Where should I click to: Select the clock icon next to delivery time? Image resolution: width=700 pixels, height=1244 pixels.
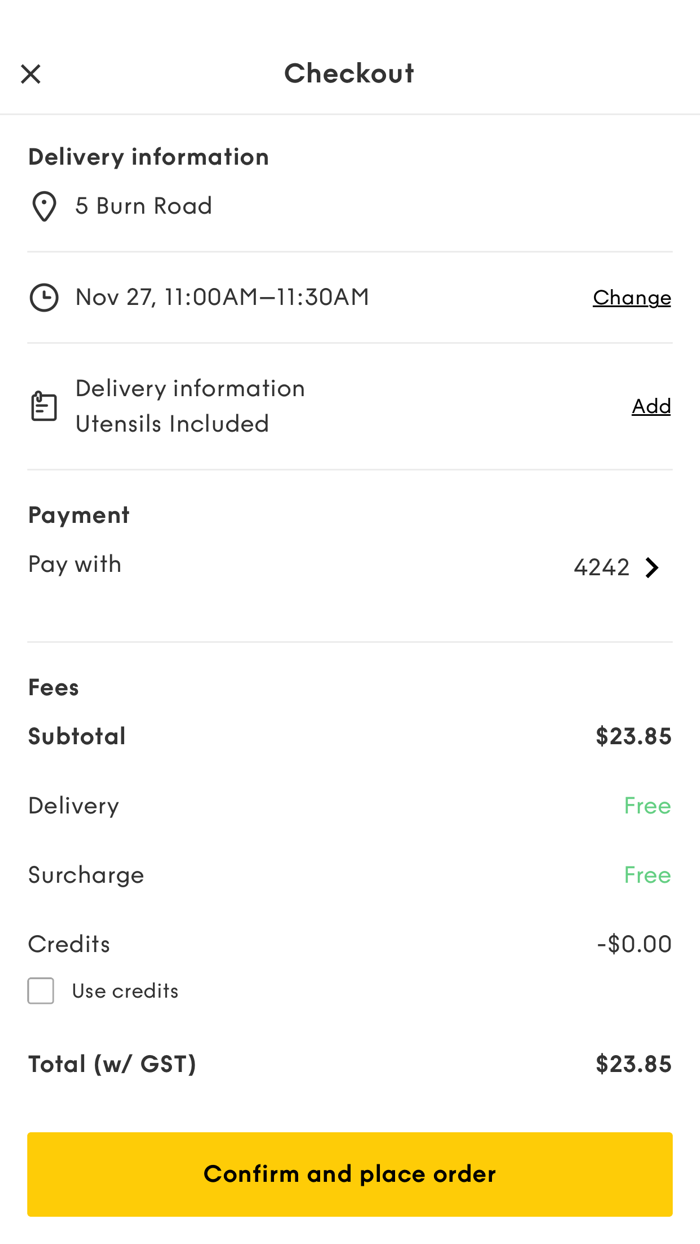coord(43,297)
